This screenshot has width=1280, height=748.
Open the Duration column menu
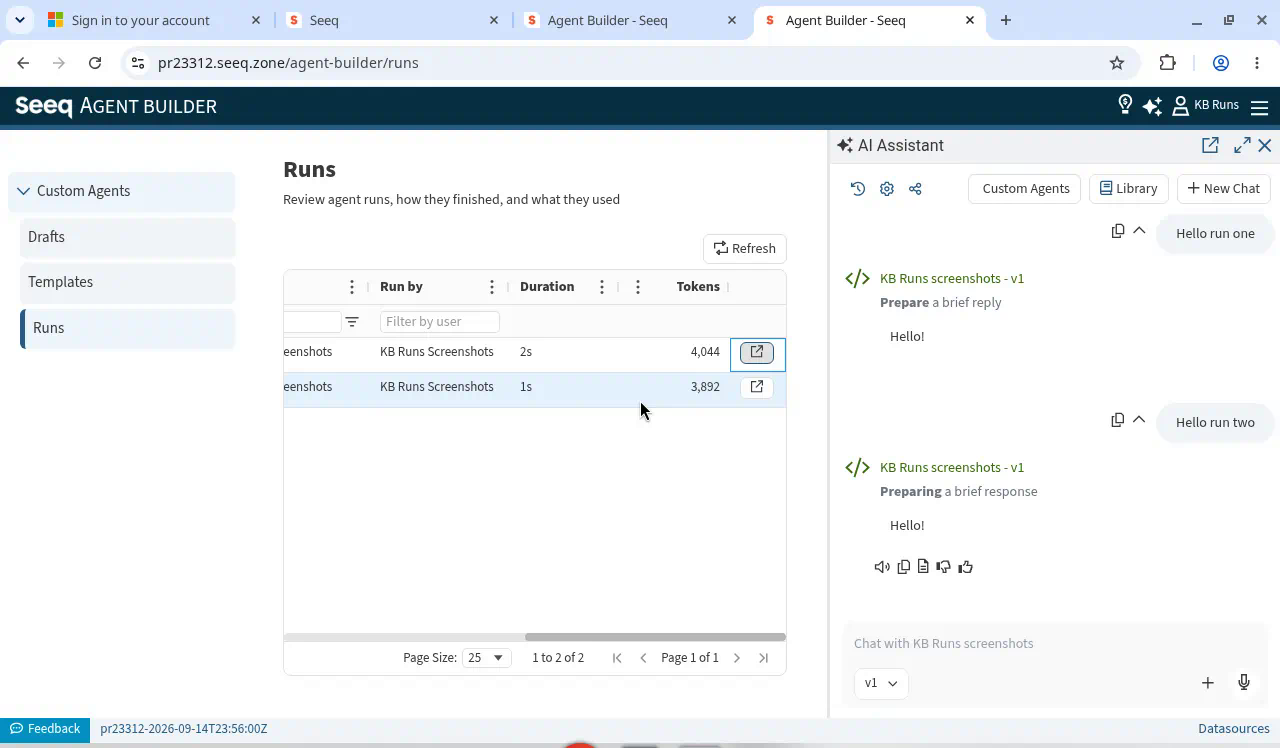click(602, 287)
